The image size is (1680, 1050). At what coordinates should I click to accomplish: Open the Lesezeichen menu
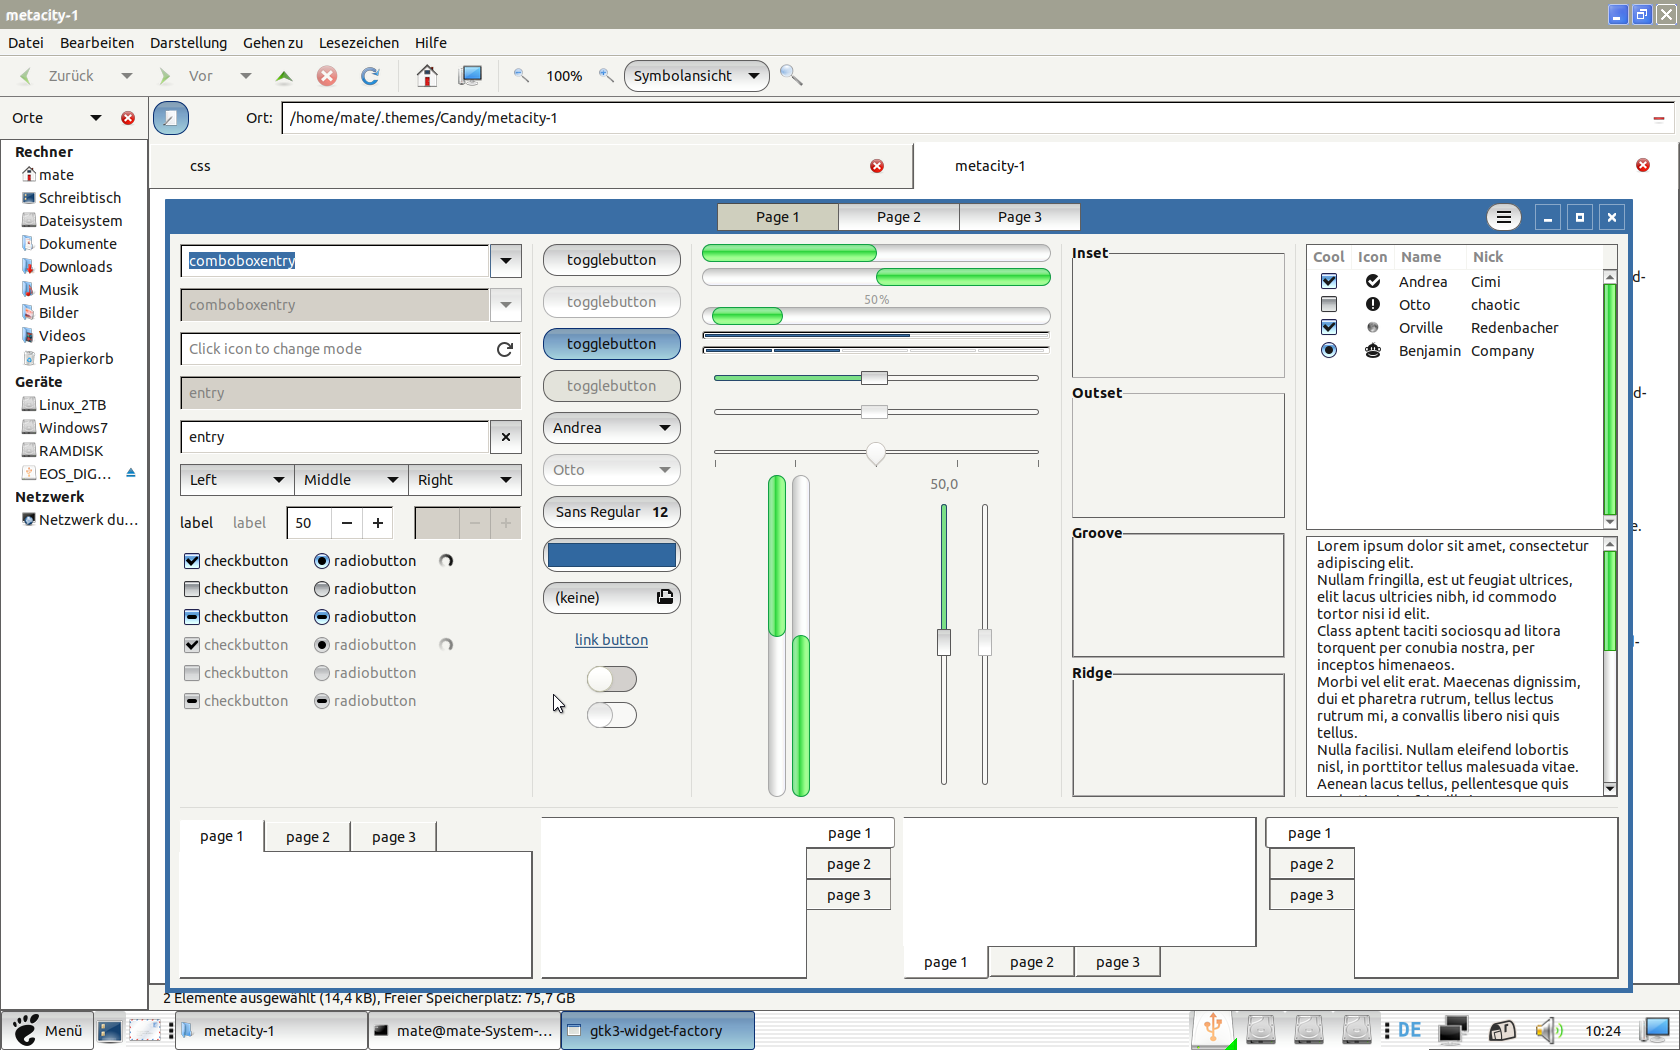point(359,43)
